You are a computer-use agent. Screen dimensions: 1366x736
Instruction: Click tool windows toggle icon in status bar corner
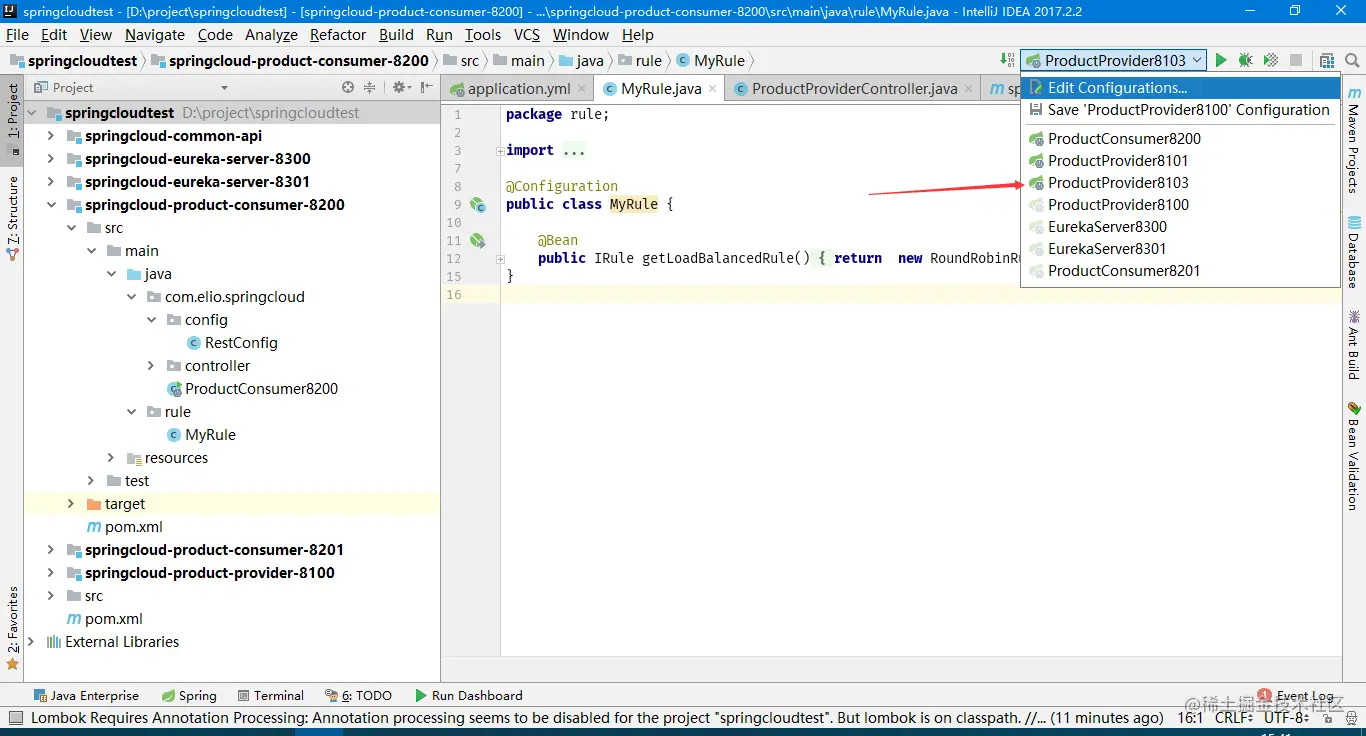[x=14, y=717]
